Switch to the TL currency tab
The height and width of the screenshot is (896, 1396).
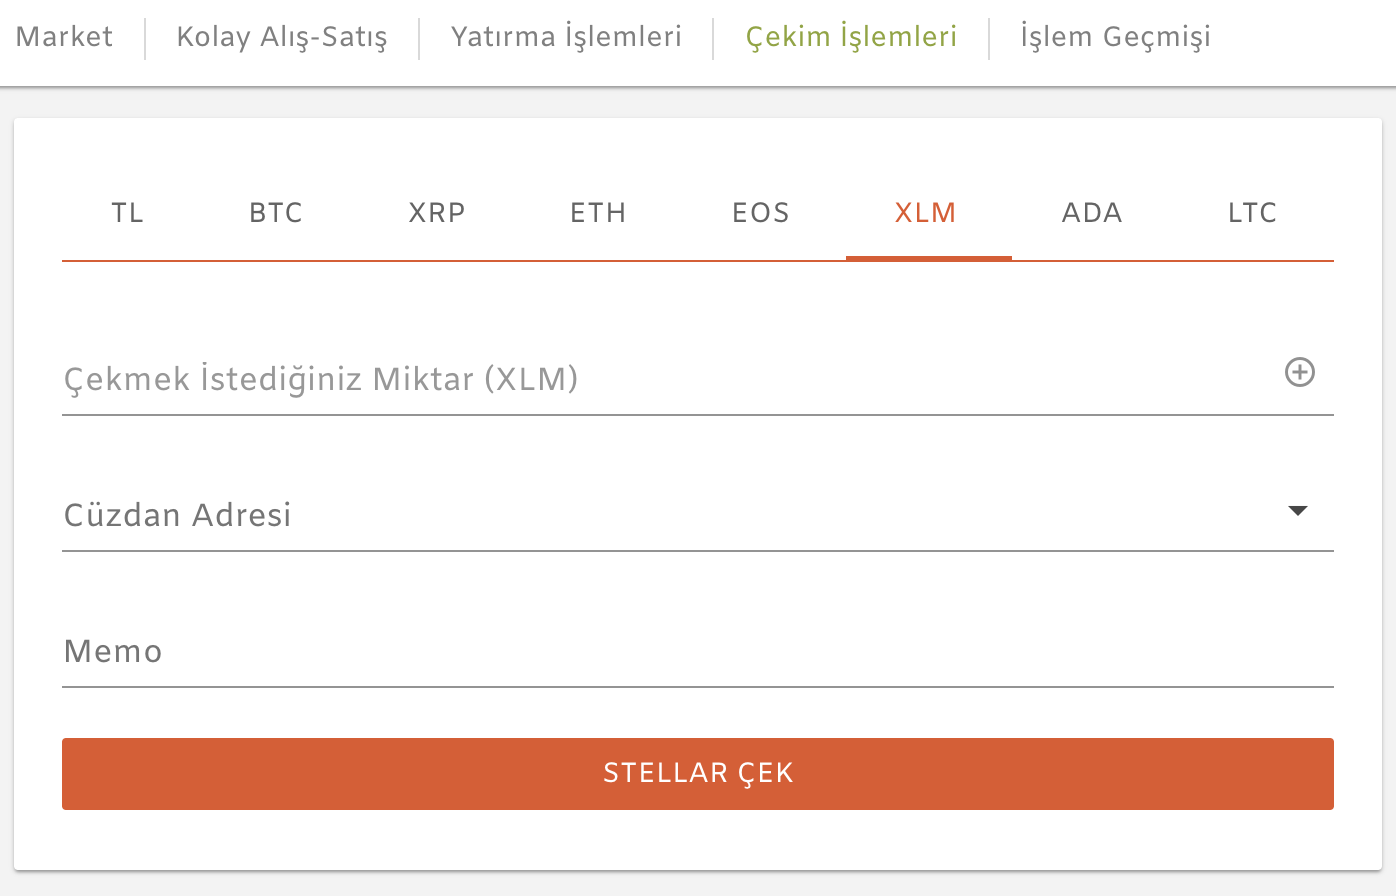click(128, 212)
